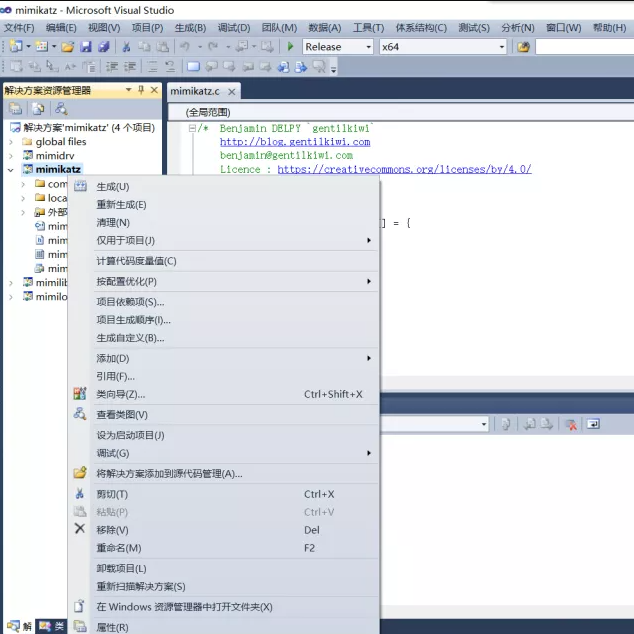Open the 文件(F) menu
Screen dimensions: 634x634
click(x=19, y=27)
